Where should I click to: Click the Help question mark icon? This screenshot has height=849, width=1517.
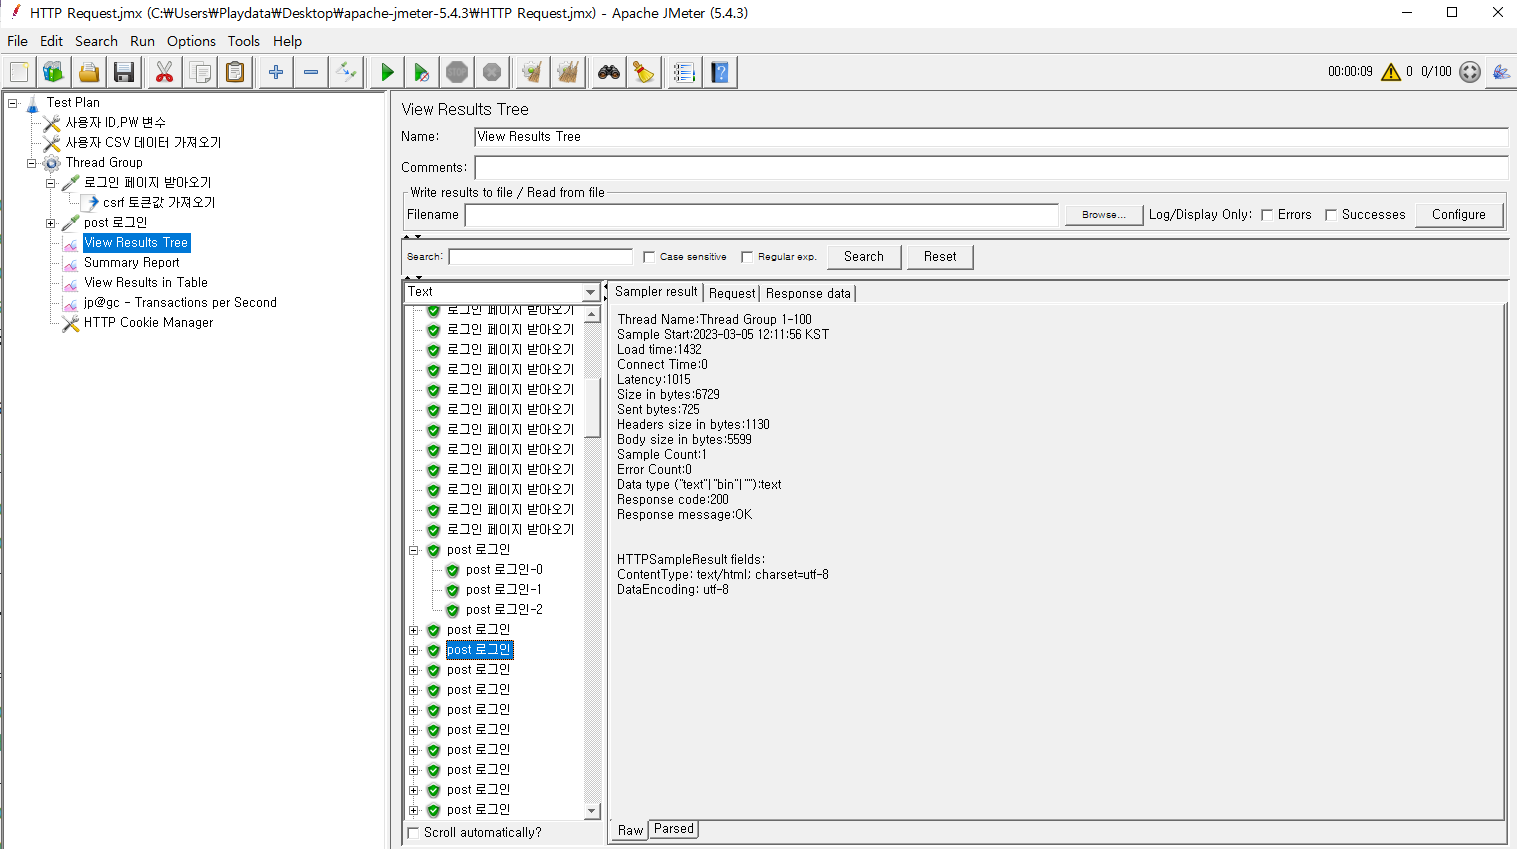point(720,72)
